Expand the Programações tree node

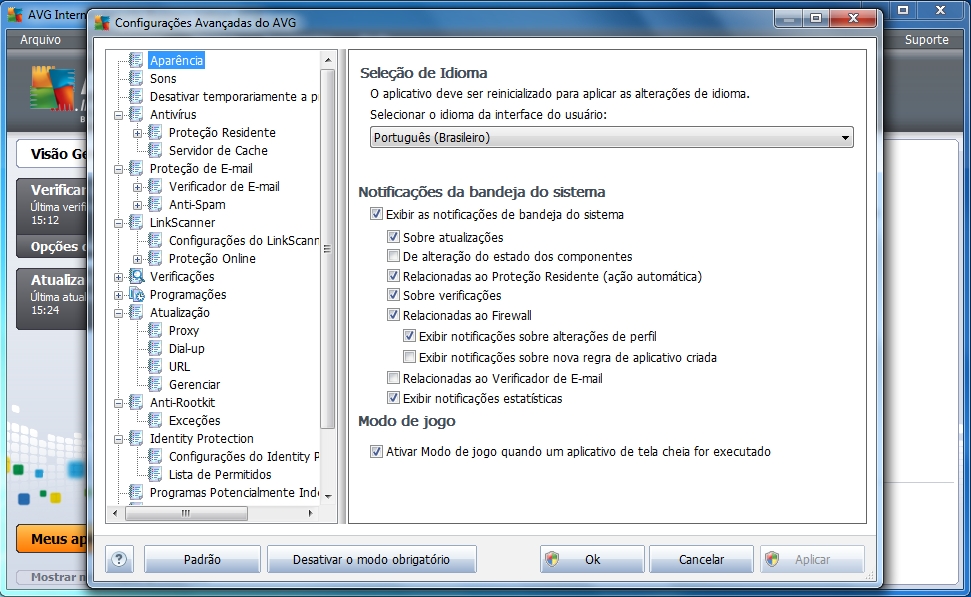click(119, 295)
